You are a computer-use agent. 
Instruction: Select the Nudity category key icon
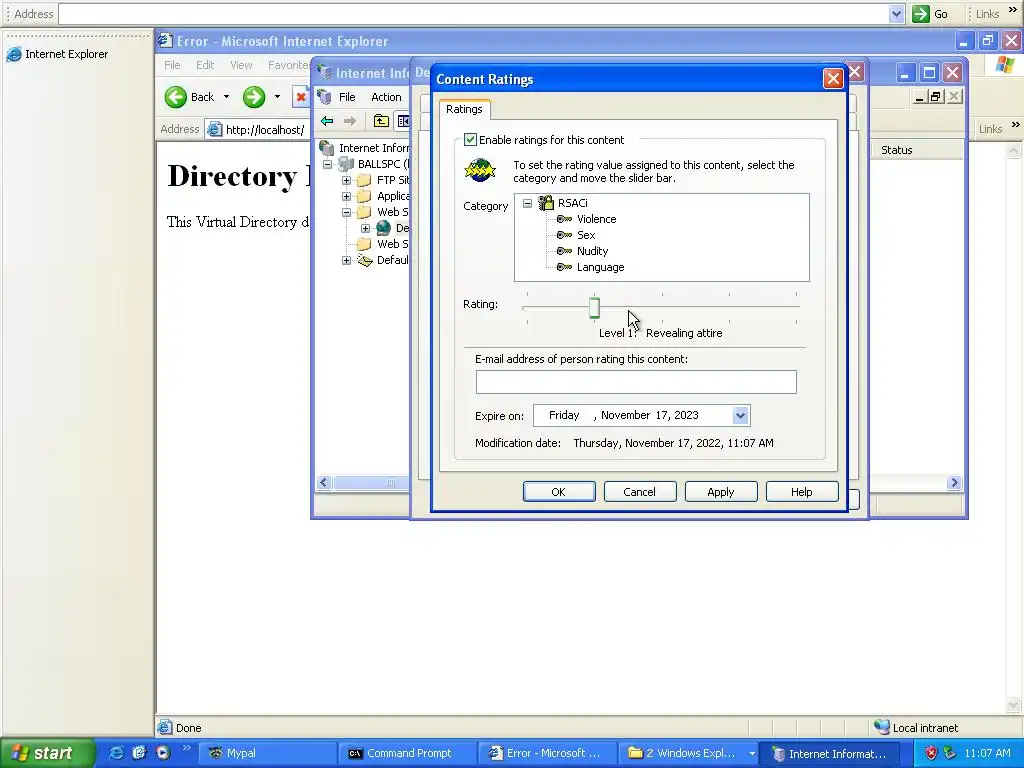coord(564,251)
